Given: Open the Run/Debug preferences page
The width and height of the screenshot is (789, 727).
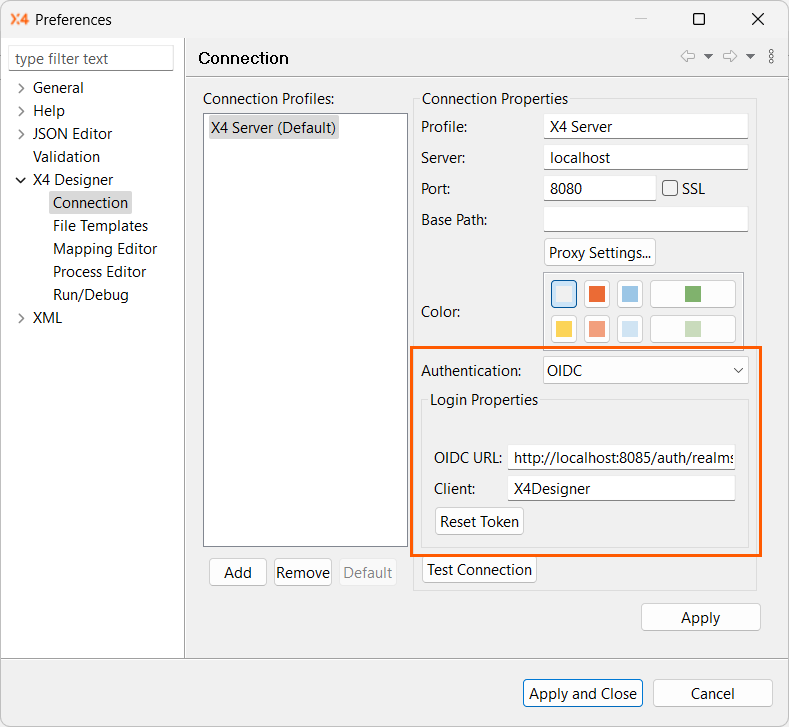Looking at the screenshot, I should pos(90,295).
